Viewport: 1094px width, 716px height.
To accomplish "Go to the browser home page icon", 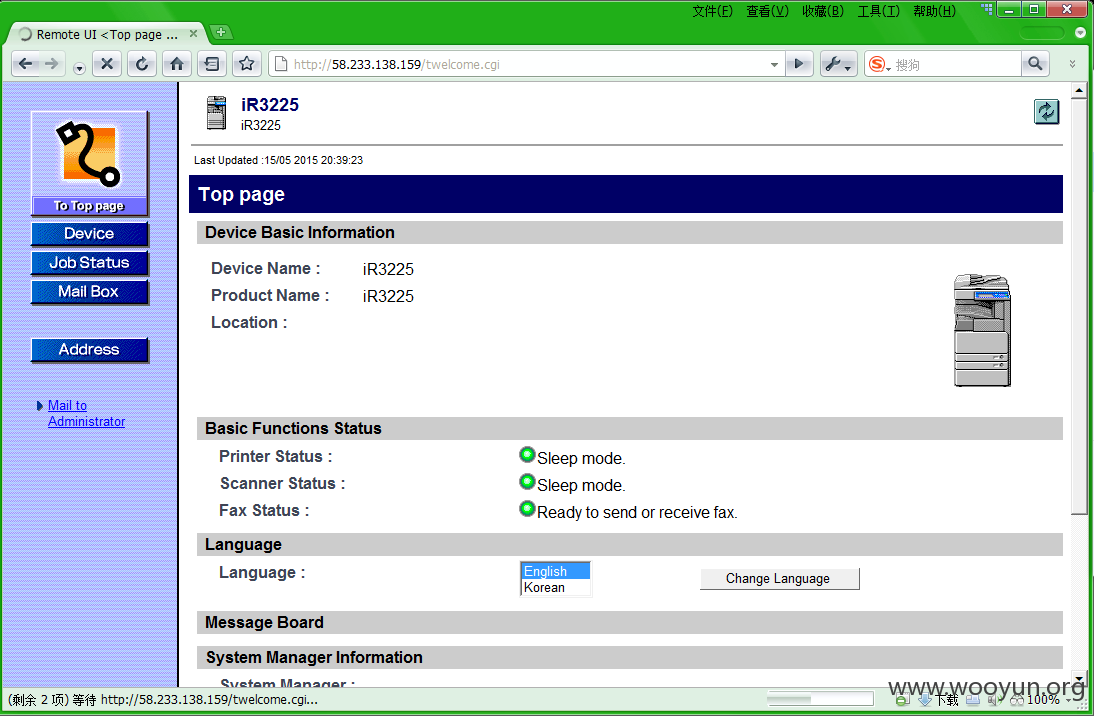I will (x=177, y=64).
